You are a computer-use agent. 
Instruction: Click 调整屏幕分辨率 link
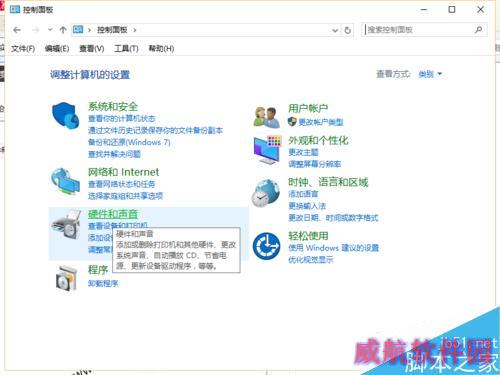314,164
